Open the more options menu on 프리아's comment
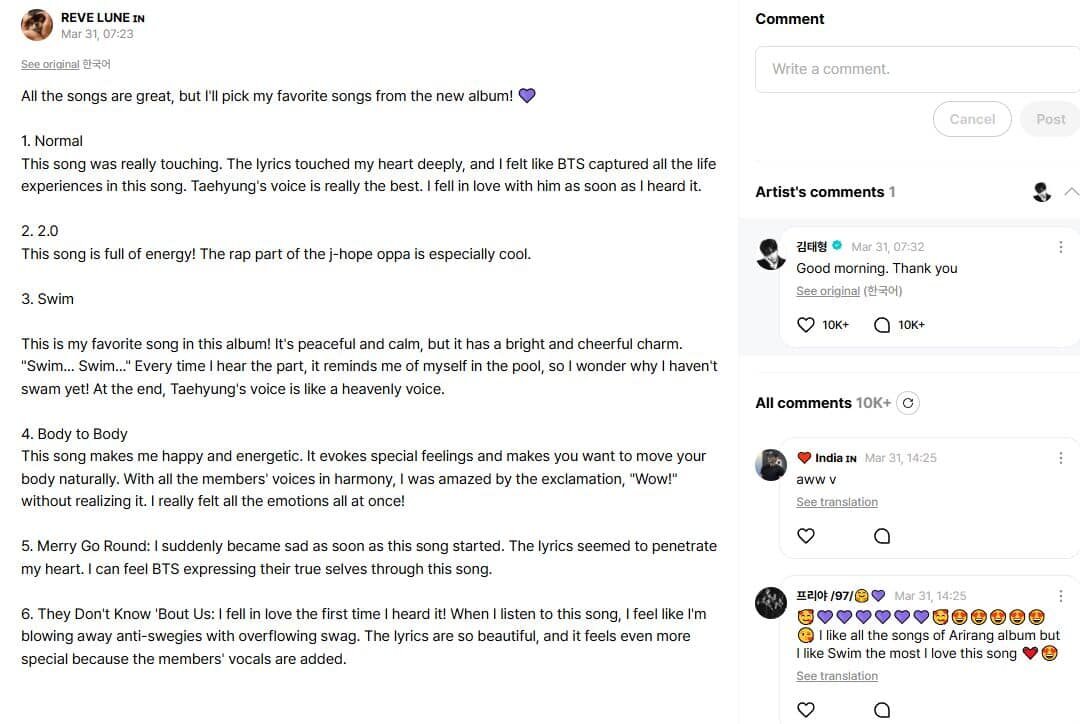Image resolution: width=1080 pixels, height=724 pixels. (1061, 596)
